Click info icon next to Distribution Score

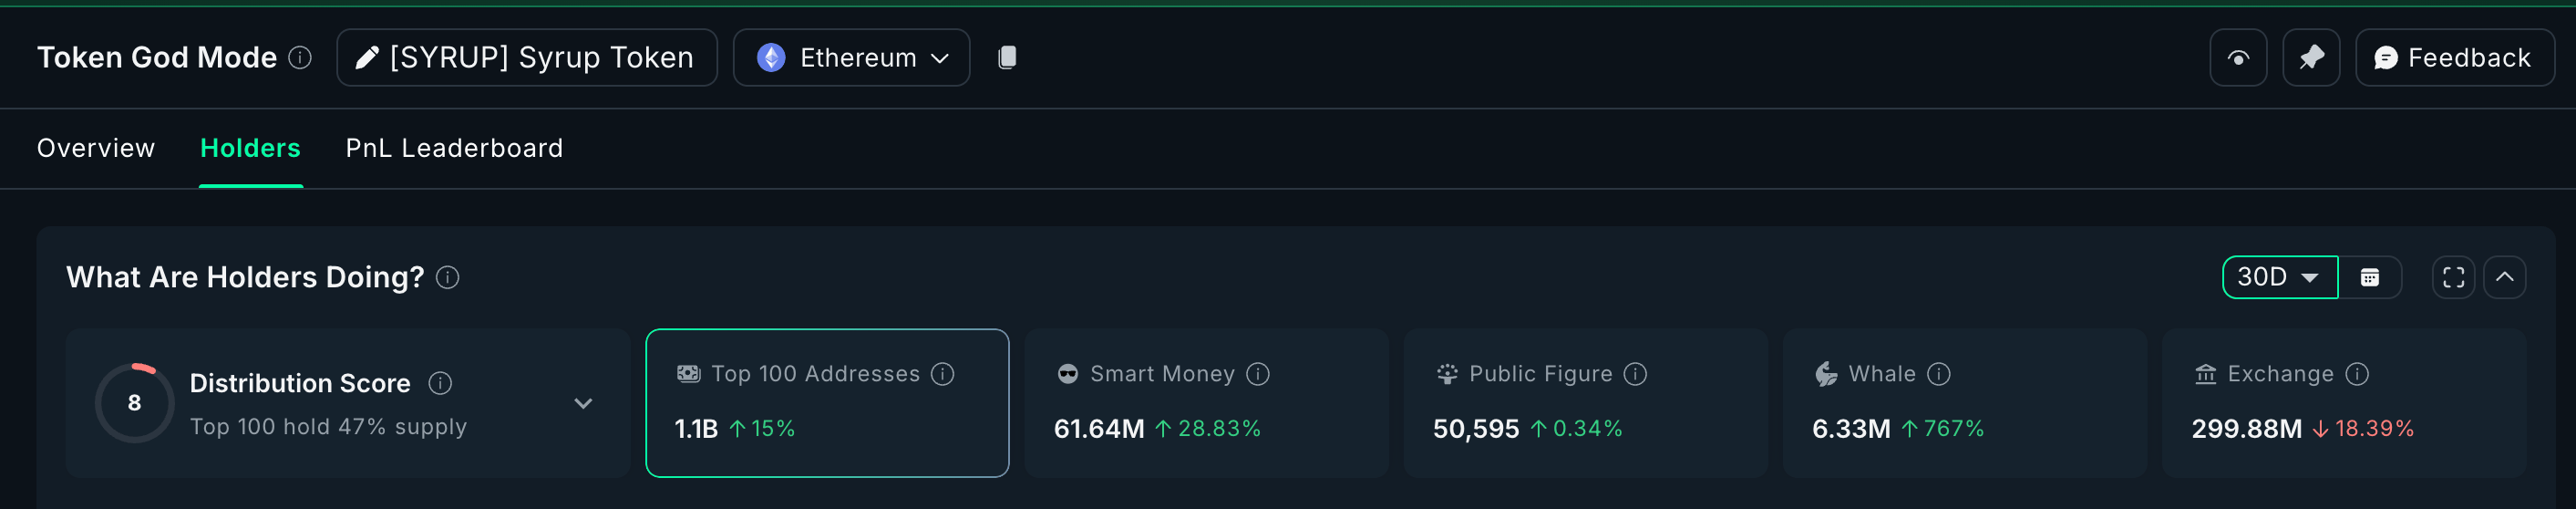(x=440, y=383)
